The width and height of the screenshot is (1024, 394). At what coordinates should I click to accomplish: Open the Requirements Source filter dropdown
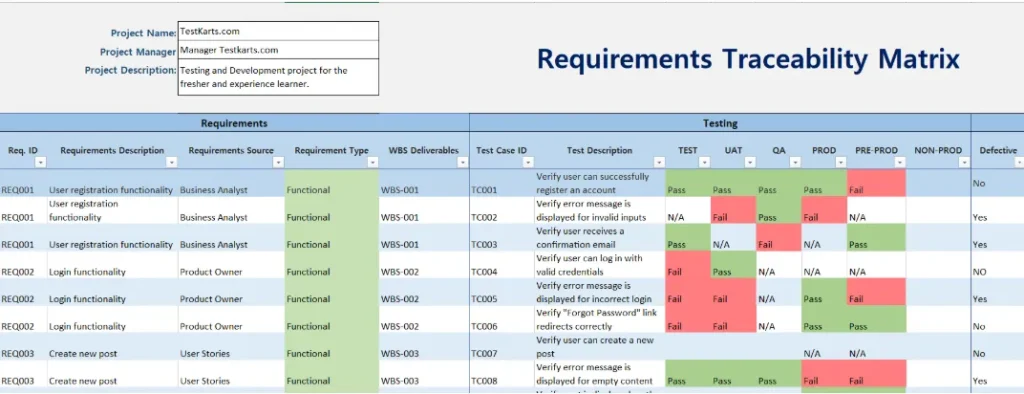(278, 162)
